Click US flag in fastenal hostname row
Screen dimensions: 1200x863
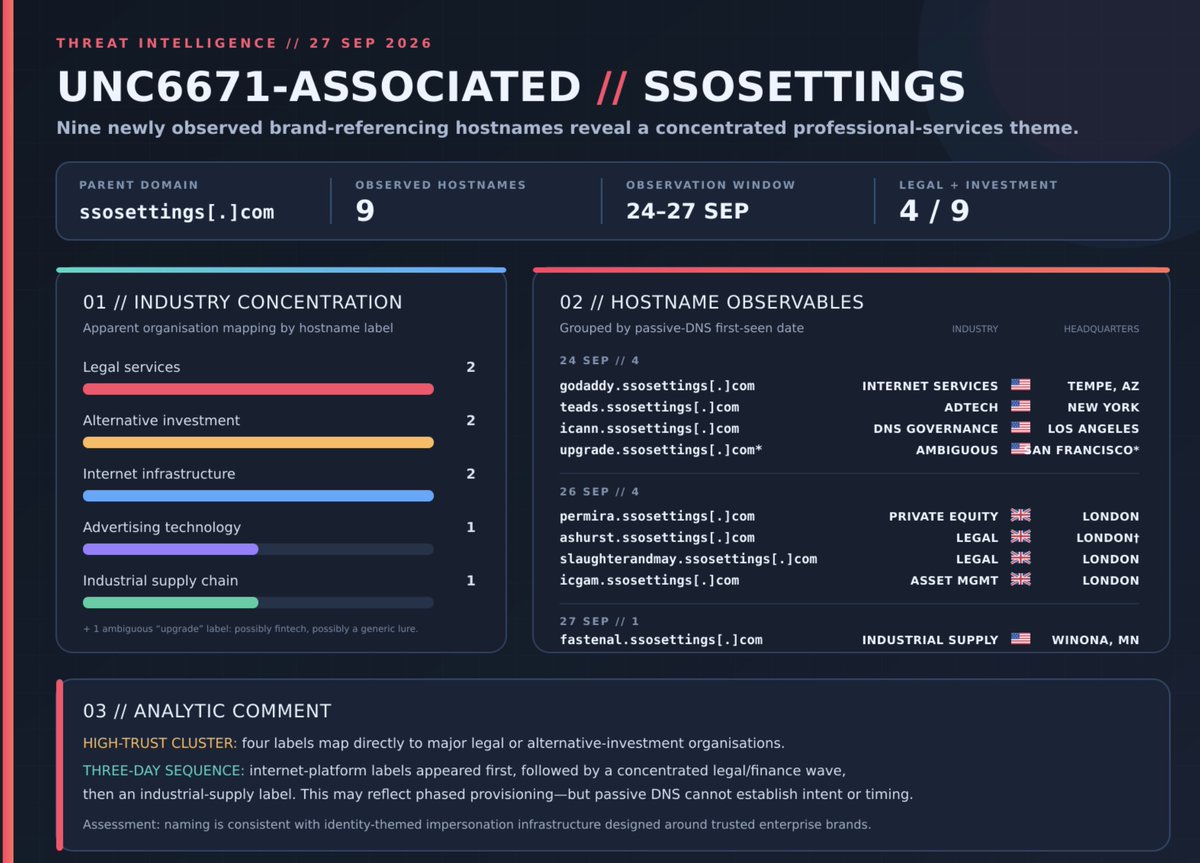click(1020, 639)
